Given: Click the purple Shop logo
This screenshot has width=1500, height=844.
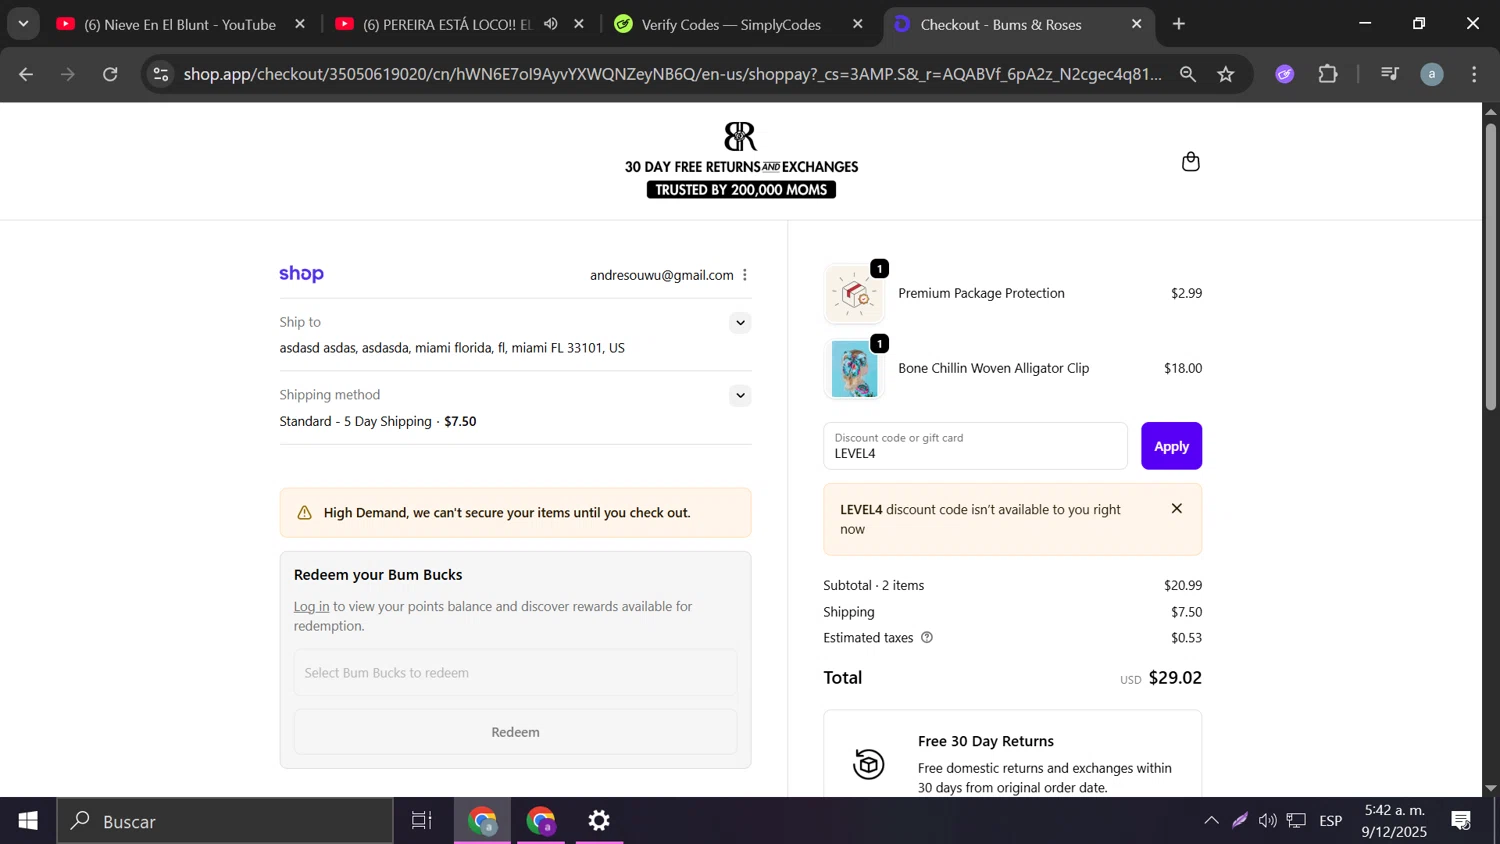Looking at the screenshot, I should coord(301,274).
